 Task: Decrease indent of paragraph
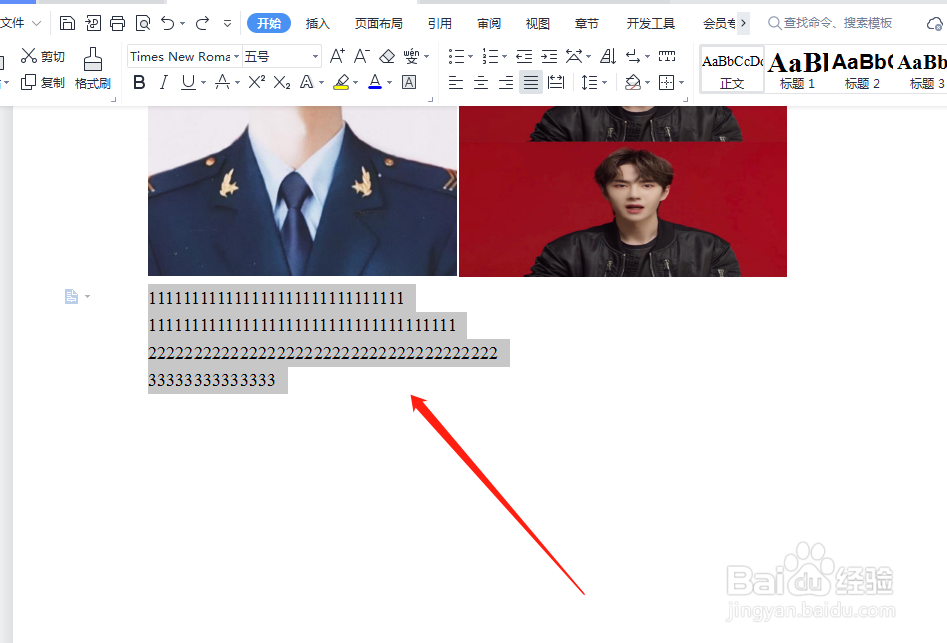(524, 57)
